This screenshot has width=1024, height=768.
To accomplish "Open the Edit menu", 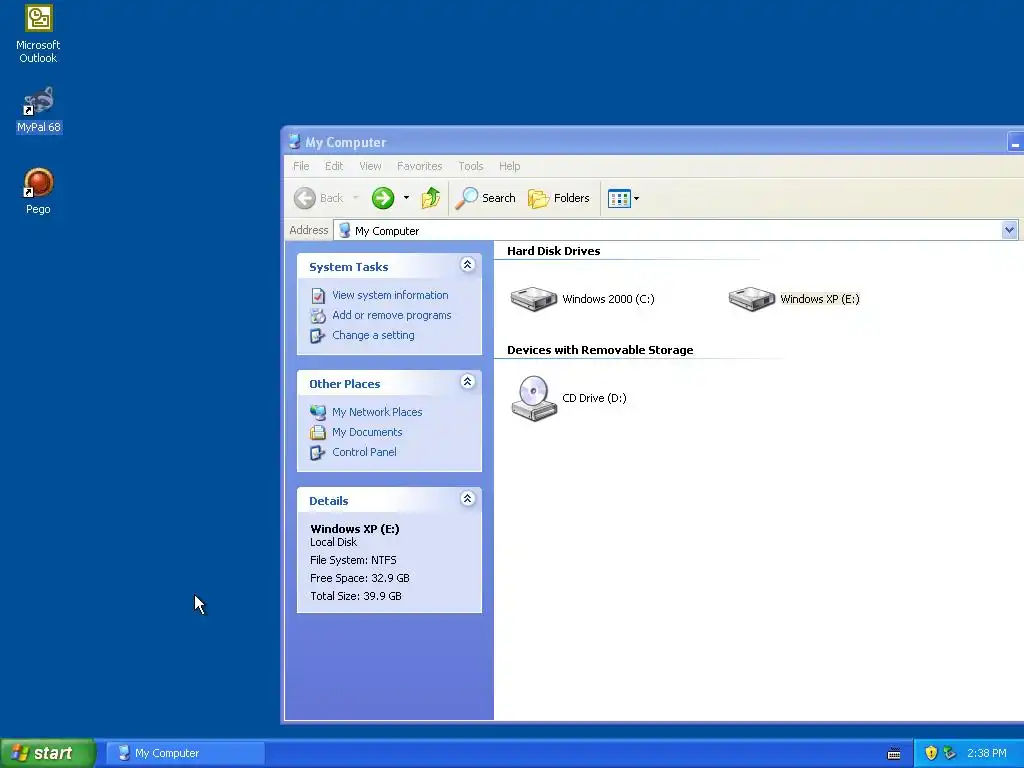I will 334,166.
